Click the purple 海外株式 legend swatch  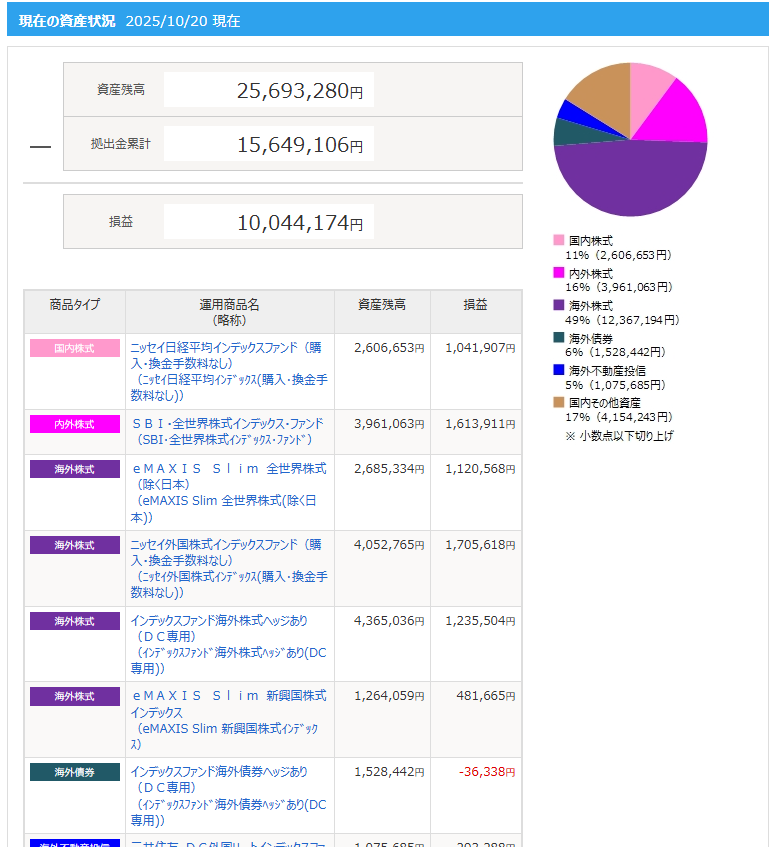pos(559,305)
